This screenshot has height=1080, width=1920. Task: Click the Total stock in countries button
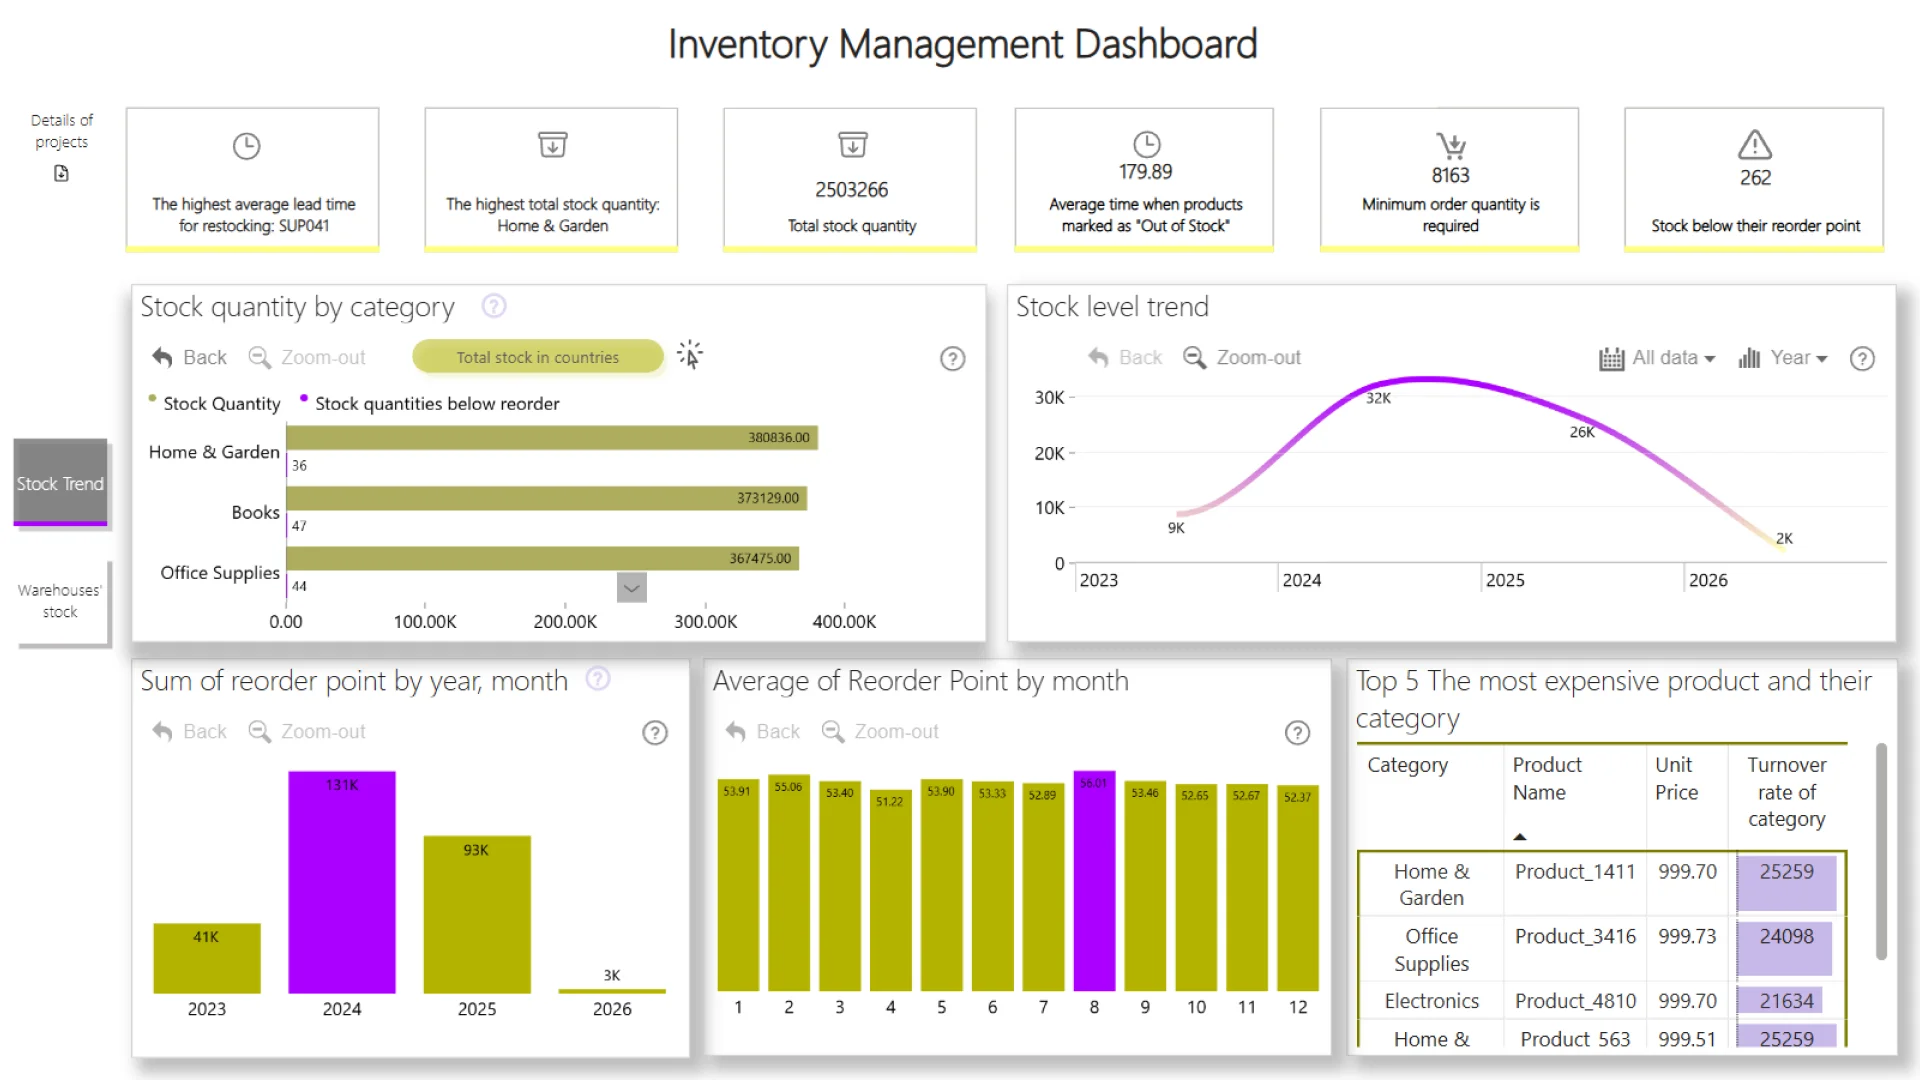tap(537, 357)
